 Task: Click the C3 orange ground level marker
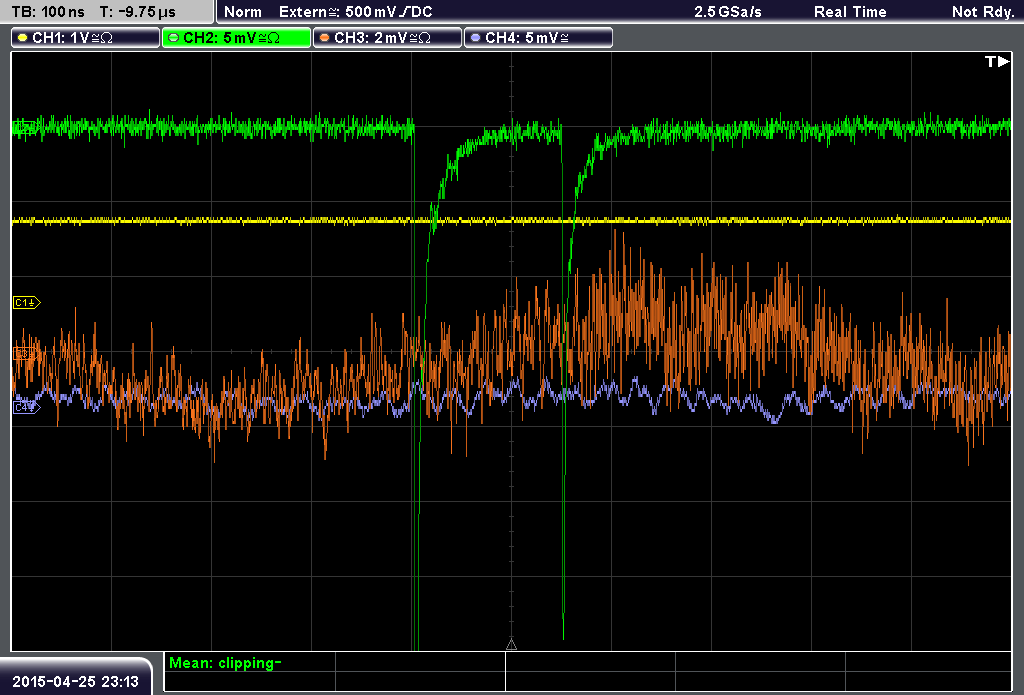pyautogui.click(x=26, y=354)
